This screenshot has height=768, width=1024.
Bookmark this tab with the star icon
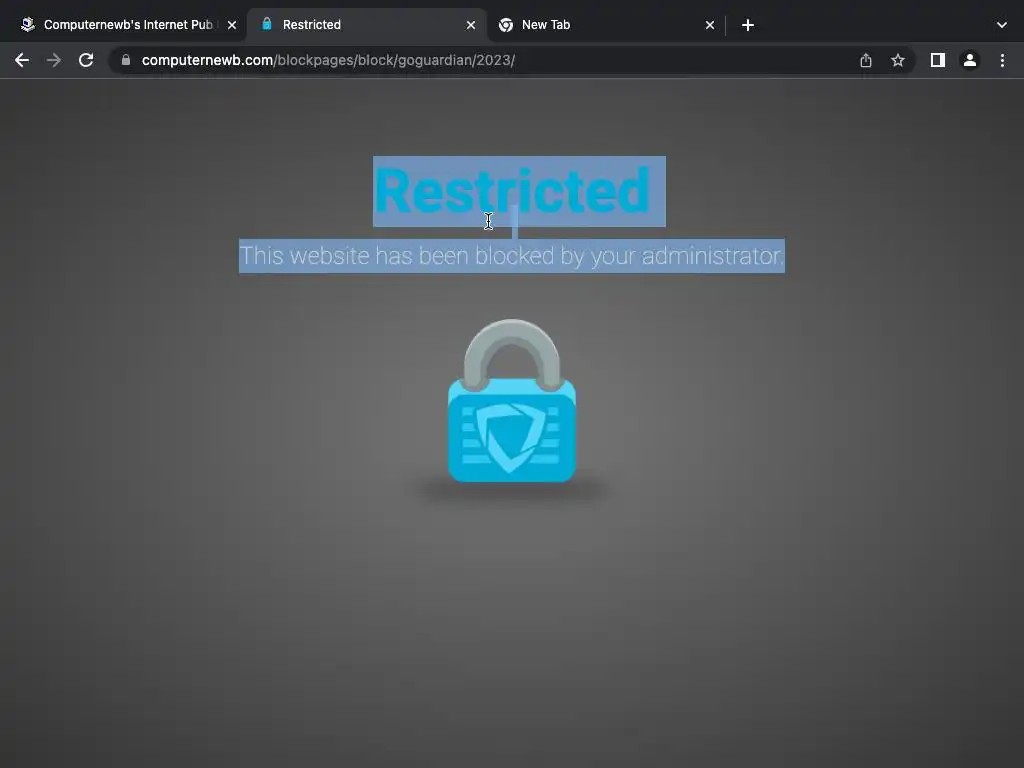coord(898,60)
